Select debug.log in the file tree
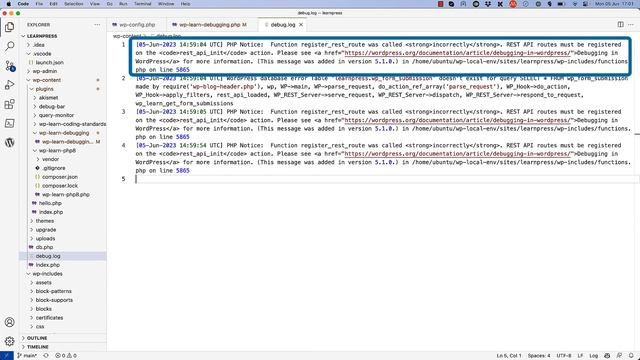The width and height of the screenshot is (640, 360). [48, 256]
